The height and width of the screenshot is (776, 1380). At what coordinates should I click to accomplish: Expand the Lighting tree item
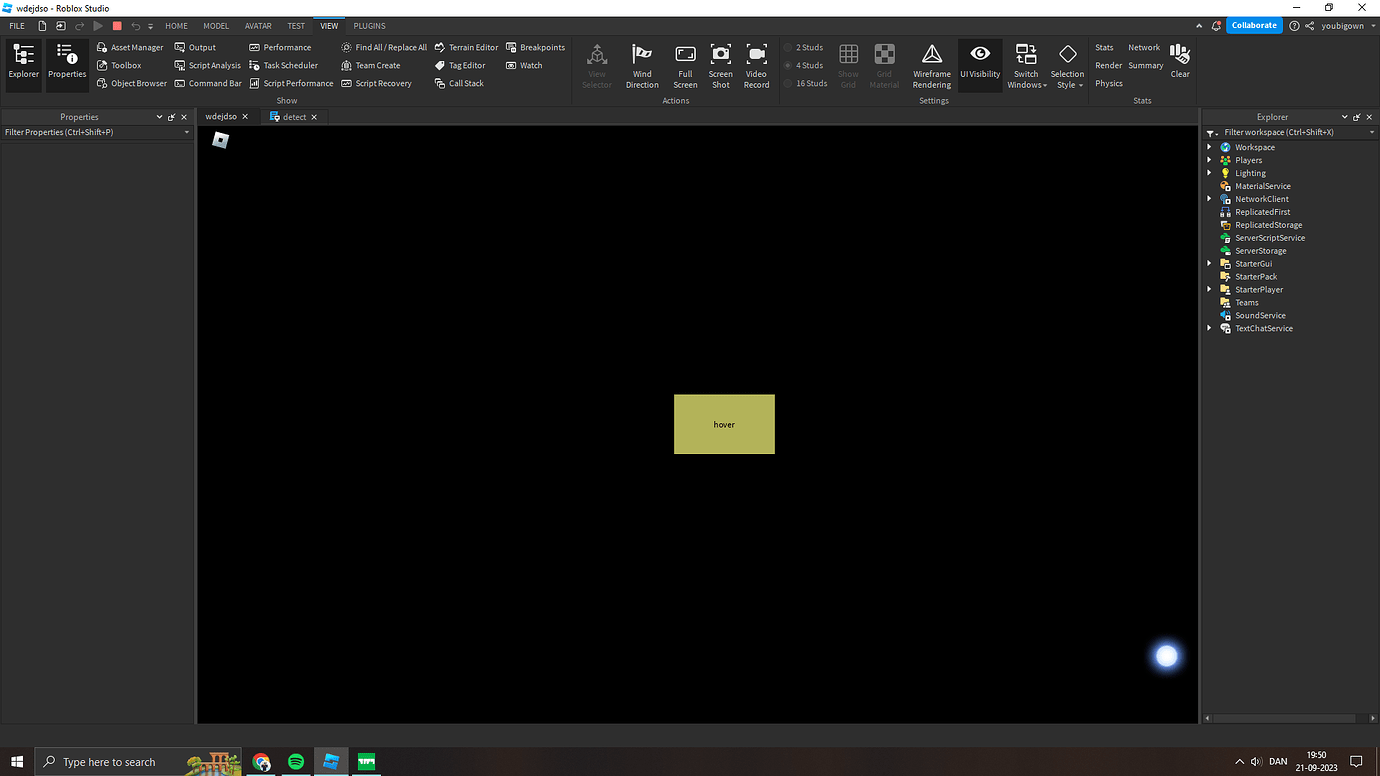1209,172
